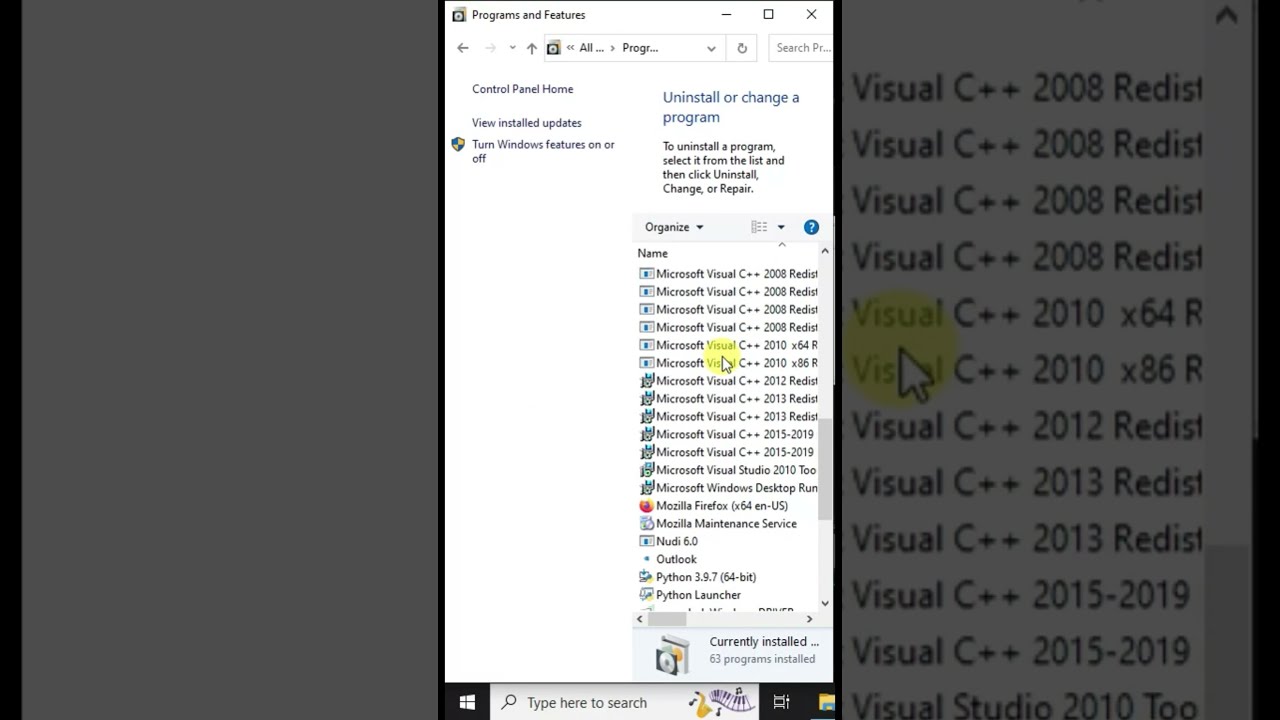Click the All breadcrumb in address bar
Viewport: 1280px width, 720px height.
[x=591, y=48]
